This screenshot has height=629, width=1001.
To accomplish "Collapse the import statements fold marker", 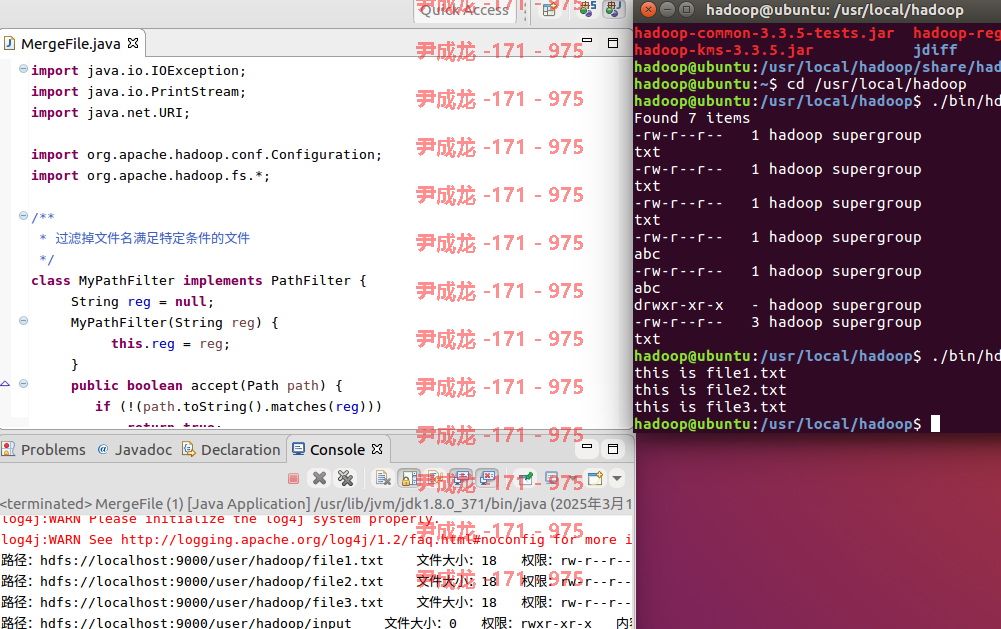I will [x=23, y=68].
